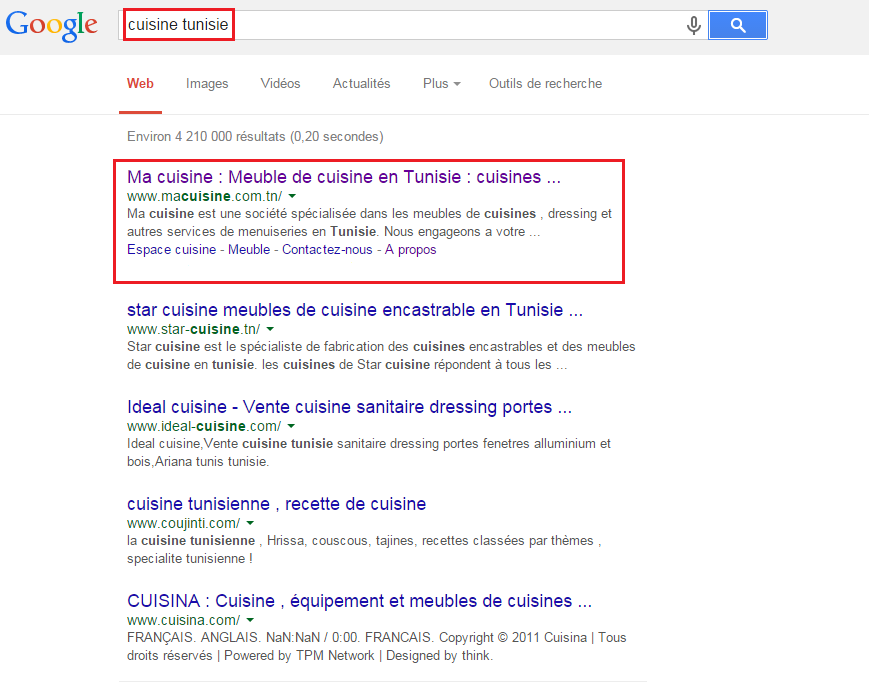The height and width of the screenshot is (693, 869).
Task: Expand arrow next to www.coujinti.com
Action: [x=251, y=523]
